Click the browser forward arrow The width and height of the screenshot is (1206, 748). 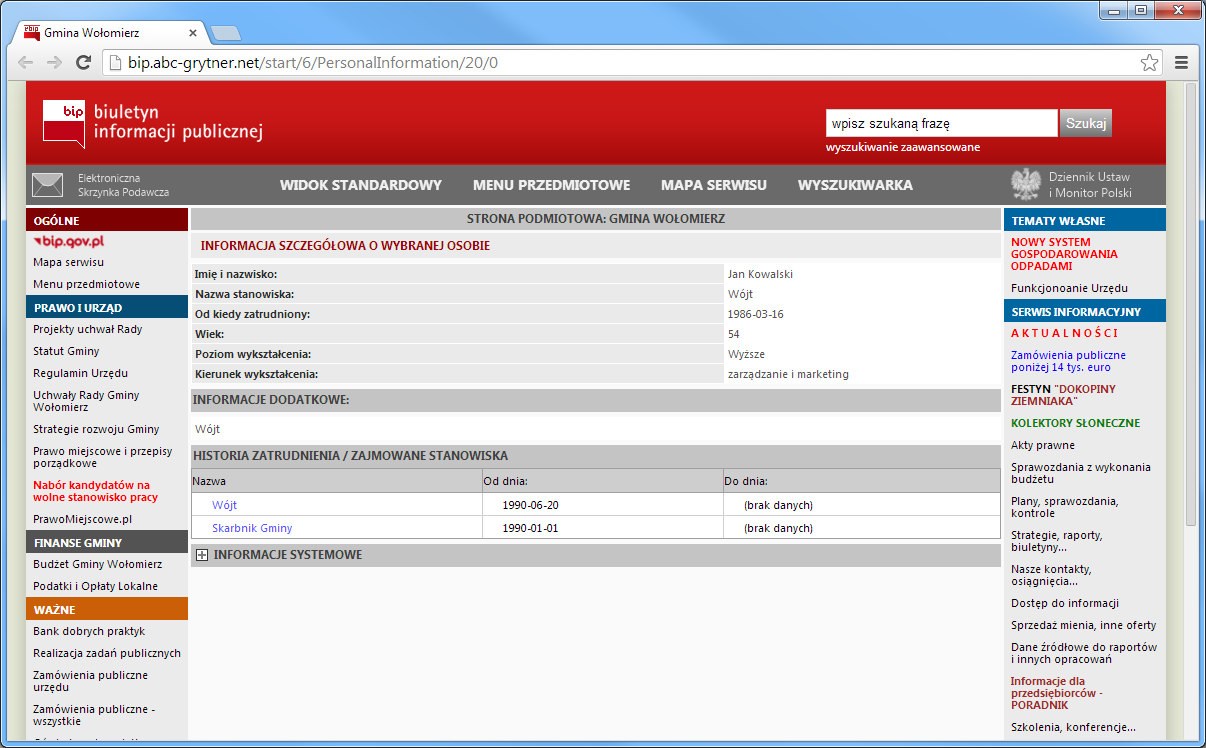[x=55, y=62]
